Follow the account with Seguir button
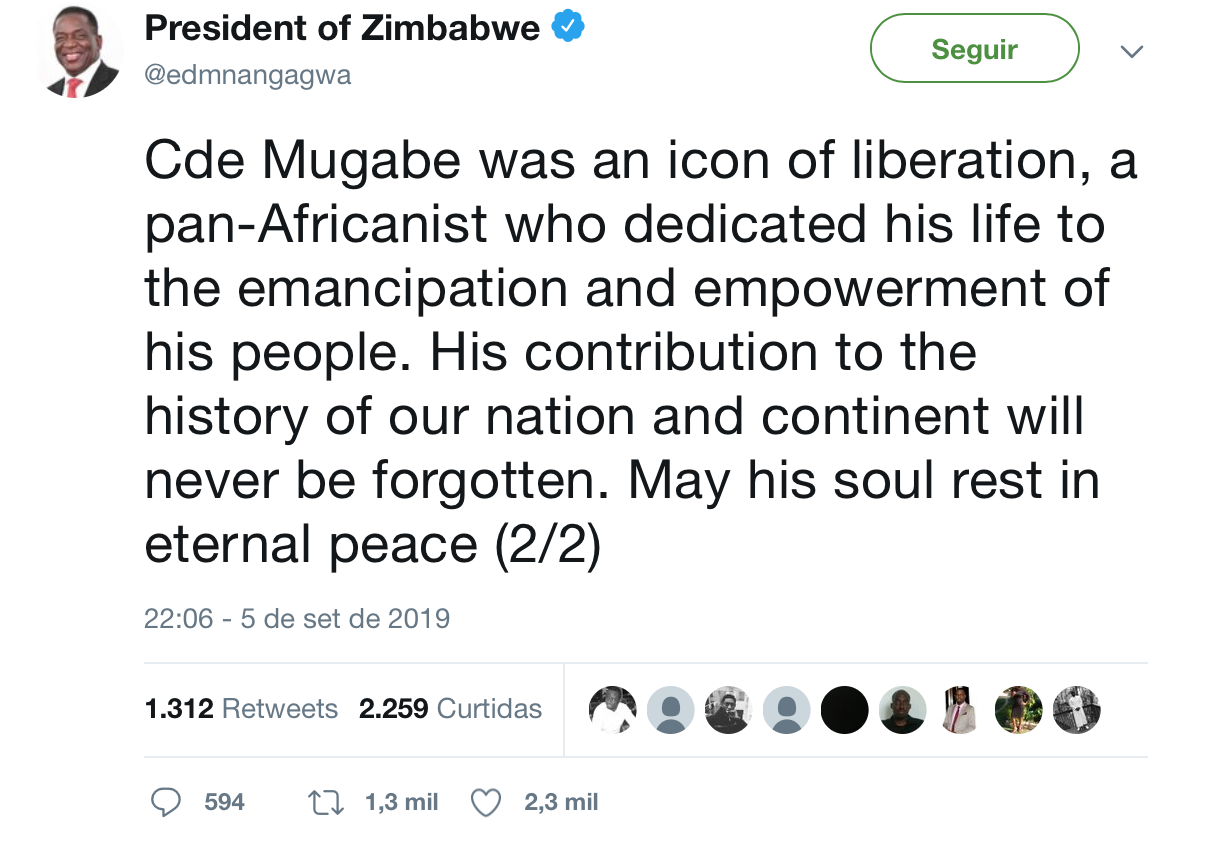The height and width of the screenshot is (852, 1216). (975, 48)
